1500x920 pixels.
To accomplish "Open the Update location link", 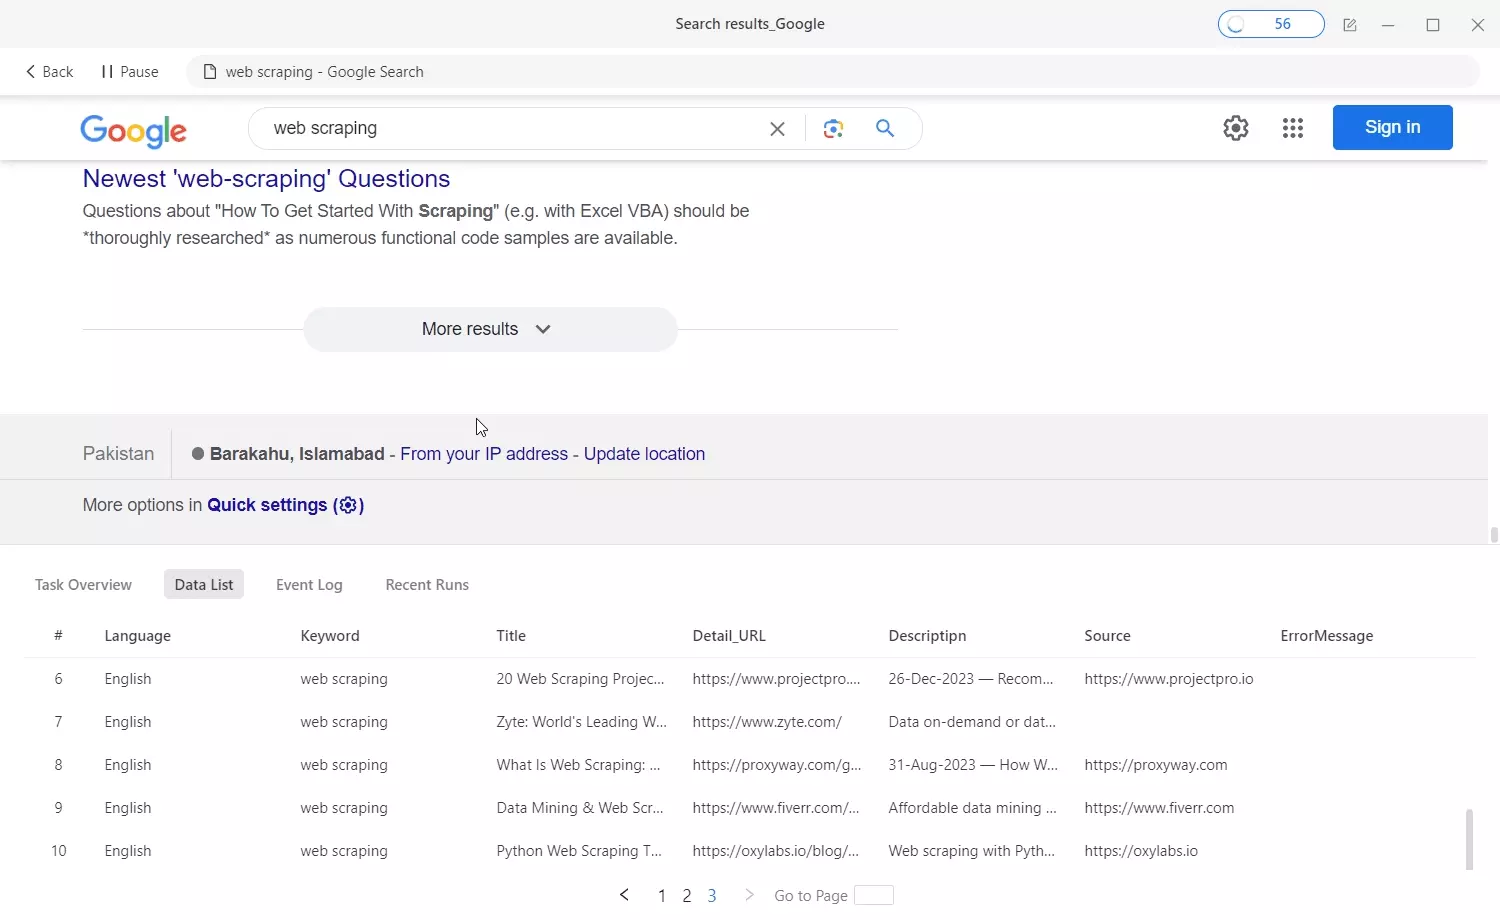I will tap(644, 453).
